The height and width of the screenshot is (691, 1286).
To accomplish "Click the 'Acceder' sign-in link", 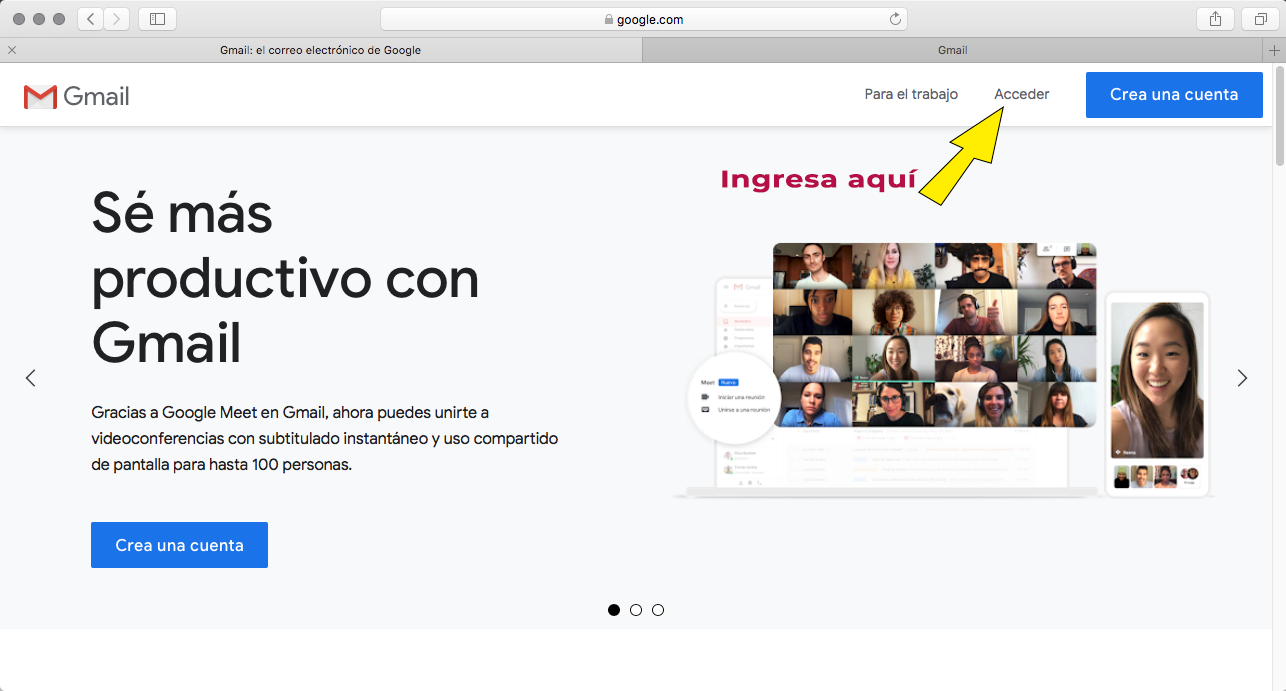I will coord(1022,94).
